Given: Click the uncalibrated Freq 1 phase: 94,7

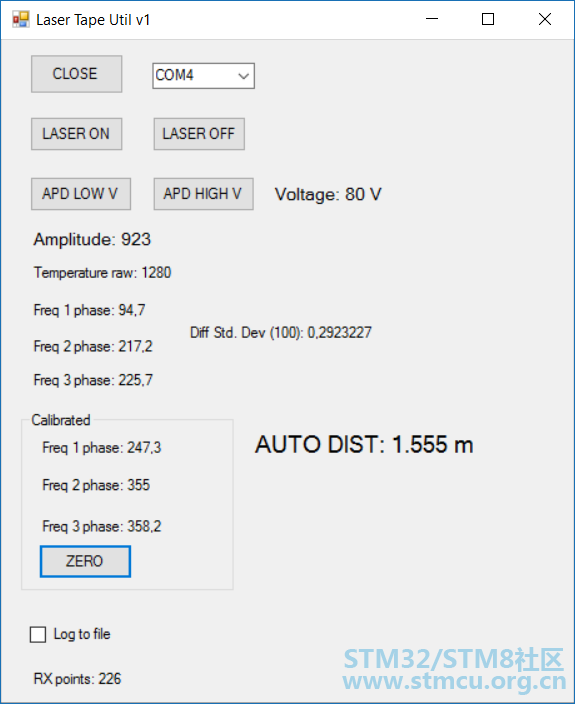Looking at the screenshot, I should (x=89, y=310).
